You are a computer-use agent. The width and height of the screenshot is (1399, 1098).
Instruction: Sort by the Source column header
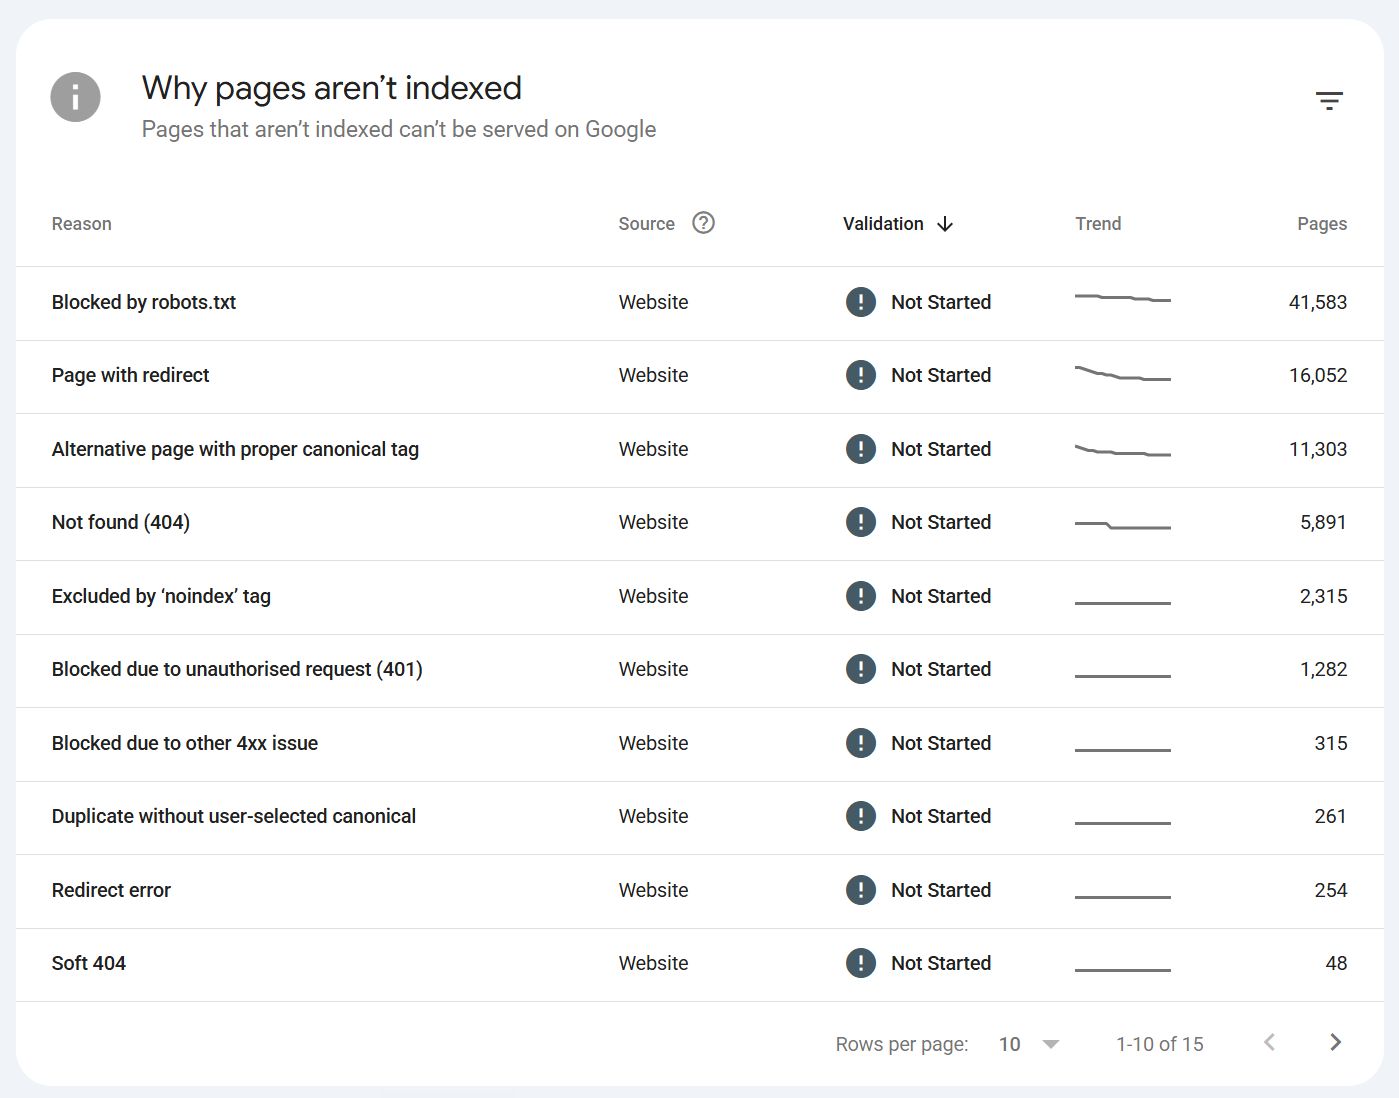(647, 224)
